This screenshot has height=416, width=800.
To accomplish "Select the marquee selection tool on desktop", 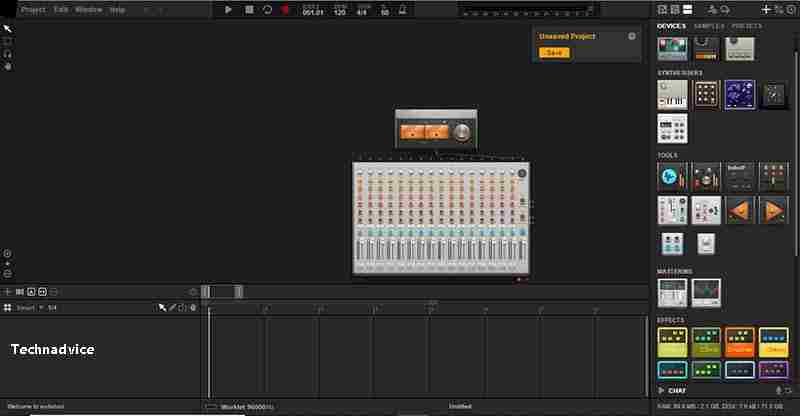I will pos(7,41).
